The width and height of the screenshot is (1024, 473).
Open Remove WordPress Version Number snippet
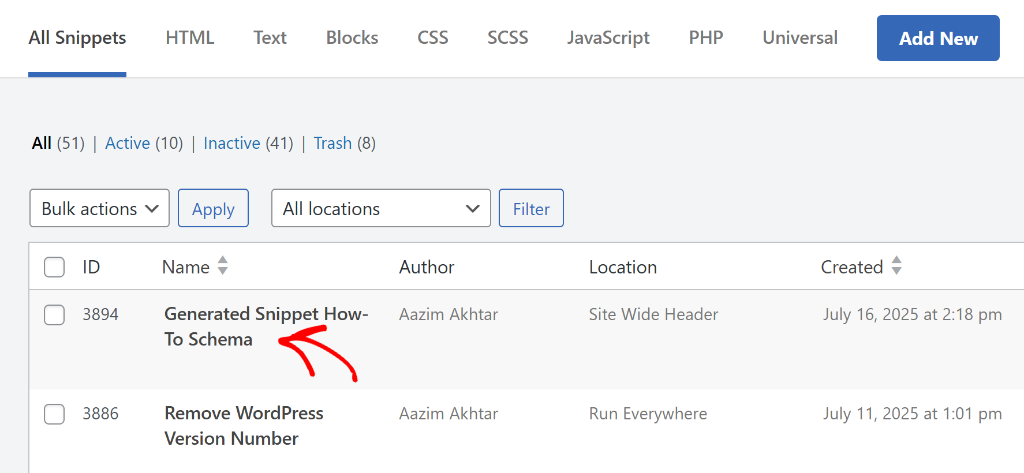[x=244, y=426]
